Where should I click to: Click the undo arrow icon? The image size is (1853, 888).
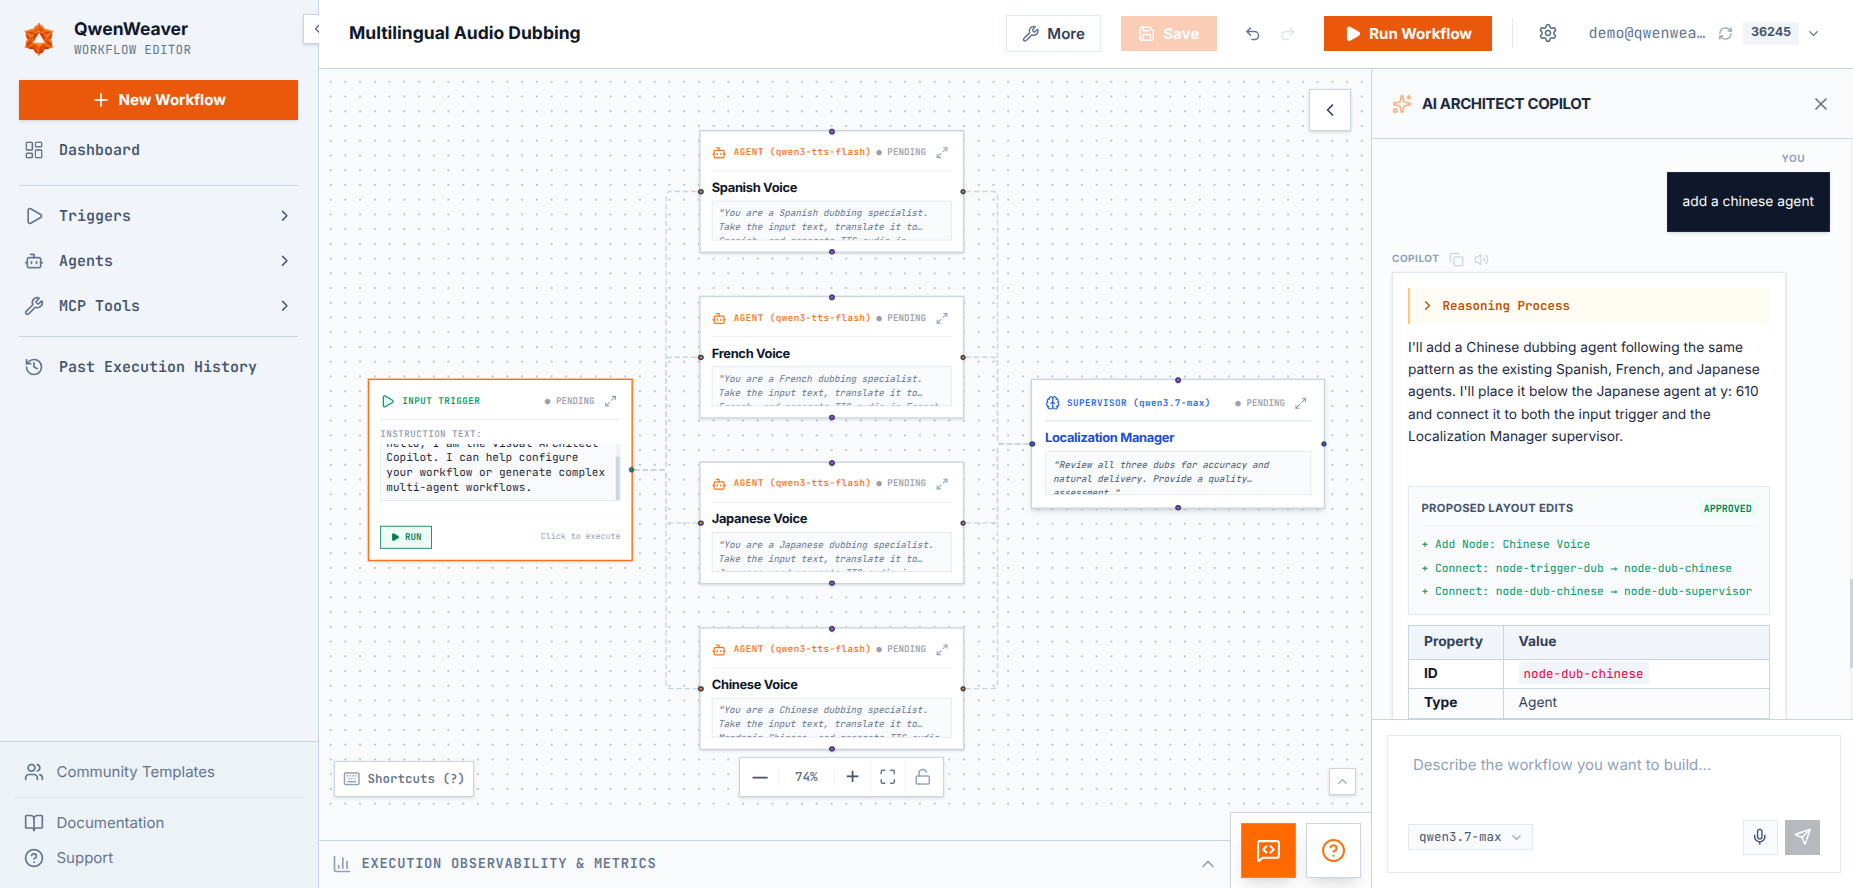click(1253, 34)
